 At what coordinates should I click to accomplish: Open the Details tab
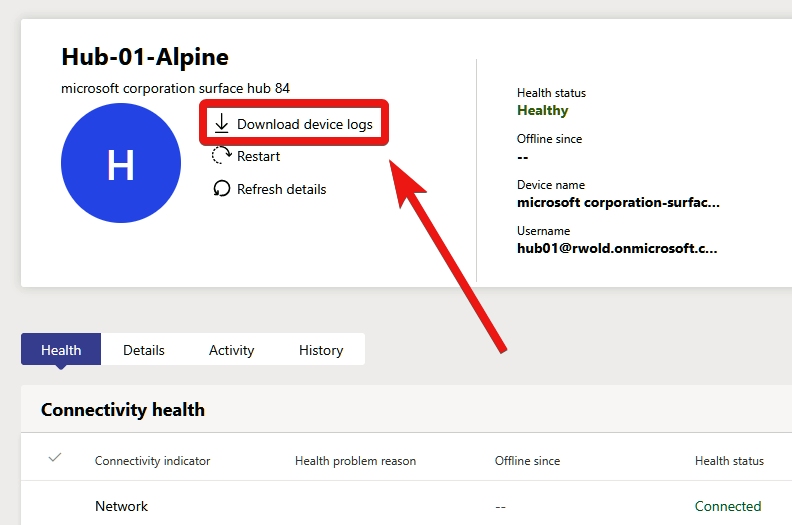coord(144,350)
